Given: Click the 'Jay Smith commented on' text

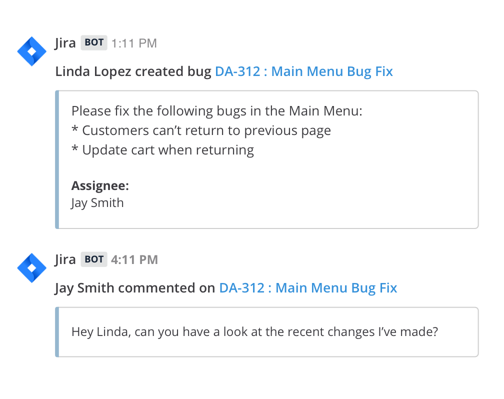Looking at the screenshot, I should point(135,288).
